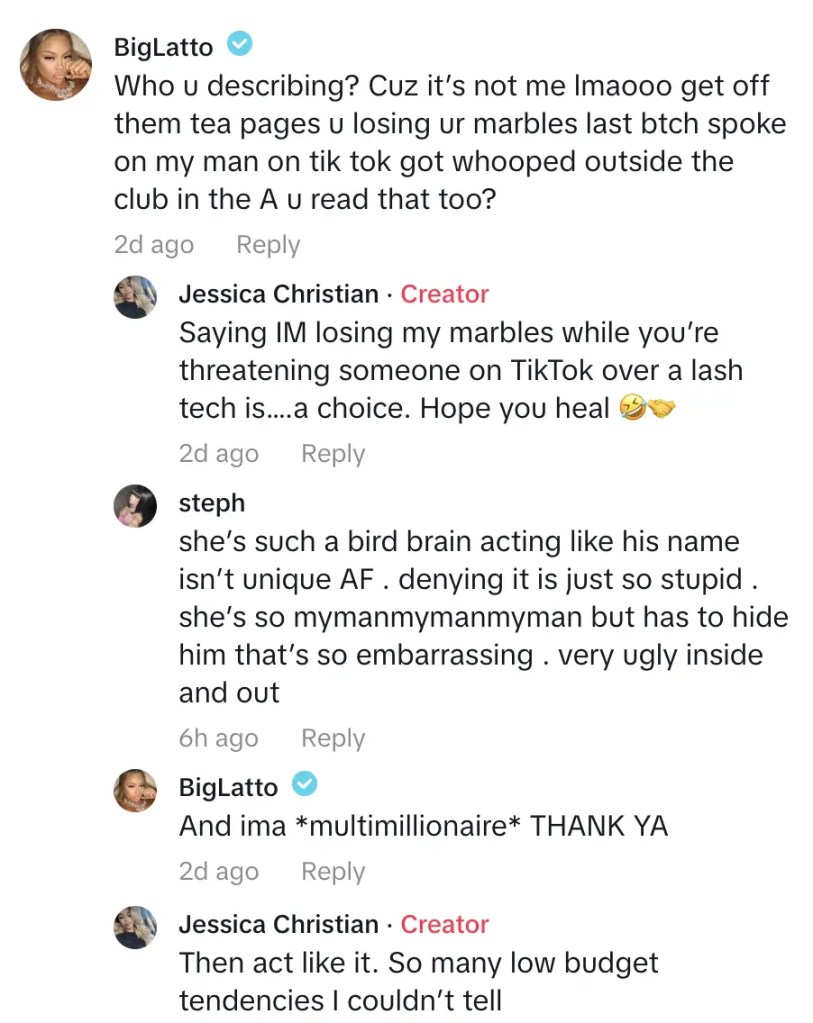Open Jessica Christian's profile above 'Then act like it'
This screenshot has width=813, height=1023.
[x=278, y=924]
